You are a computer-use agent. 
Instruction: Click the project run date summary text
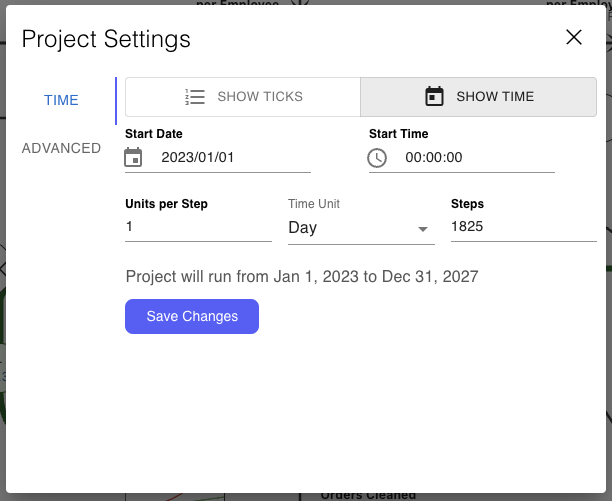pyautogui.click(x=302, y=276)
